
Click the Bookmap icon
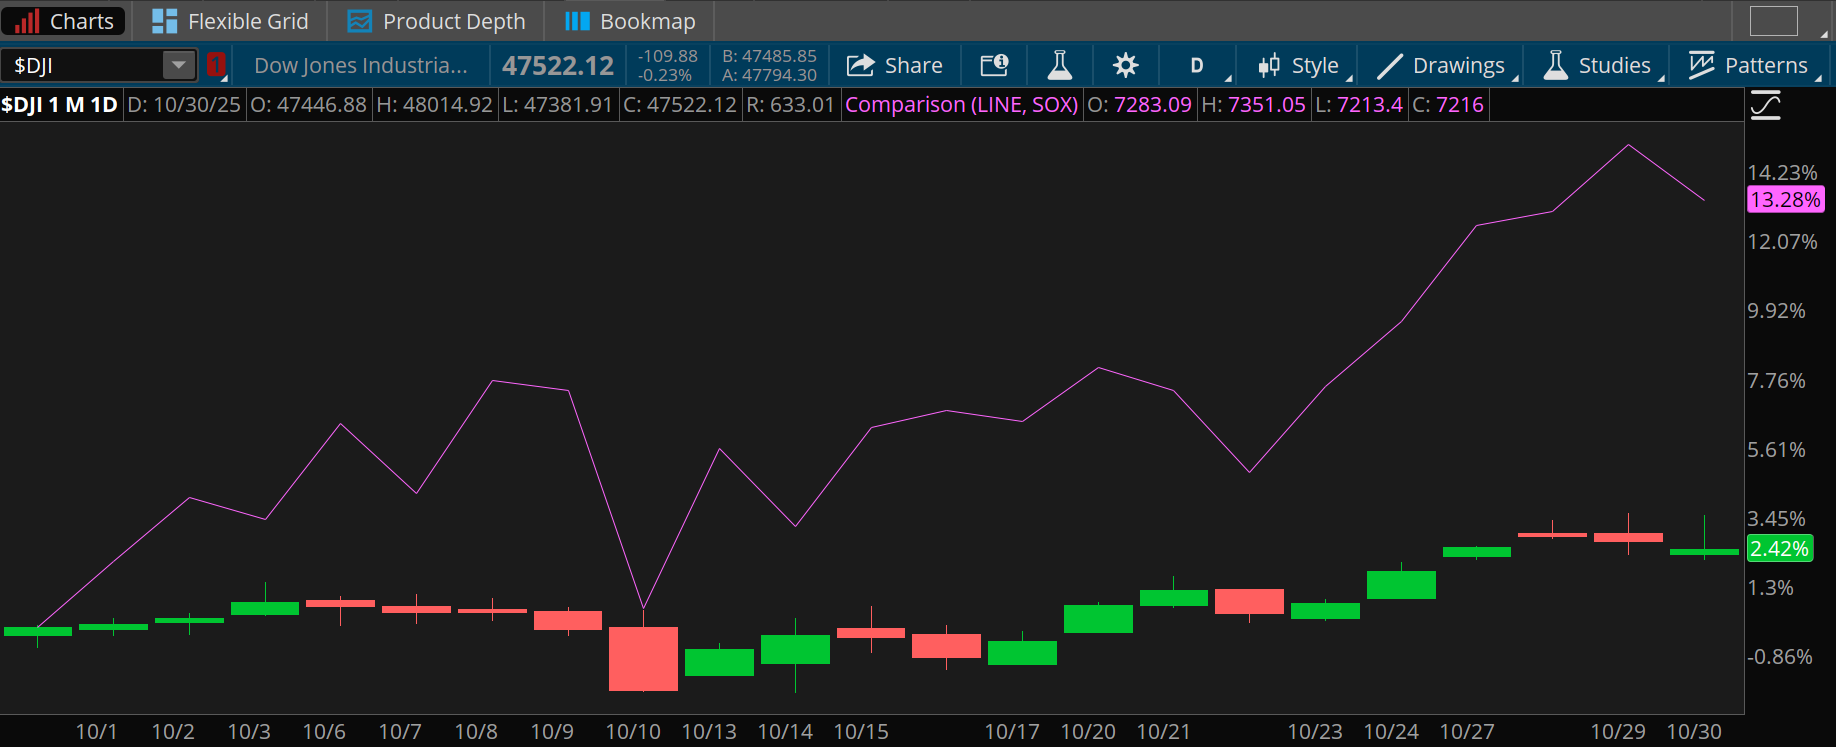(x=577, y=21)
